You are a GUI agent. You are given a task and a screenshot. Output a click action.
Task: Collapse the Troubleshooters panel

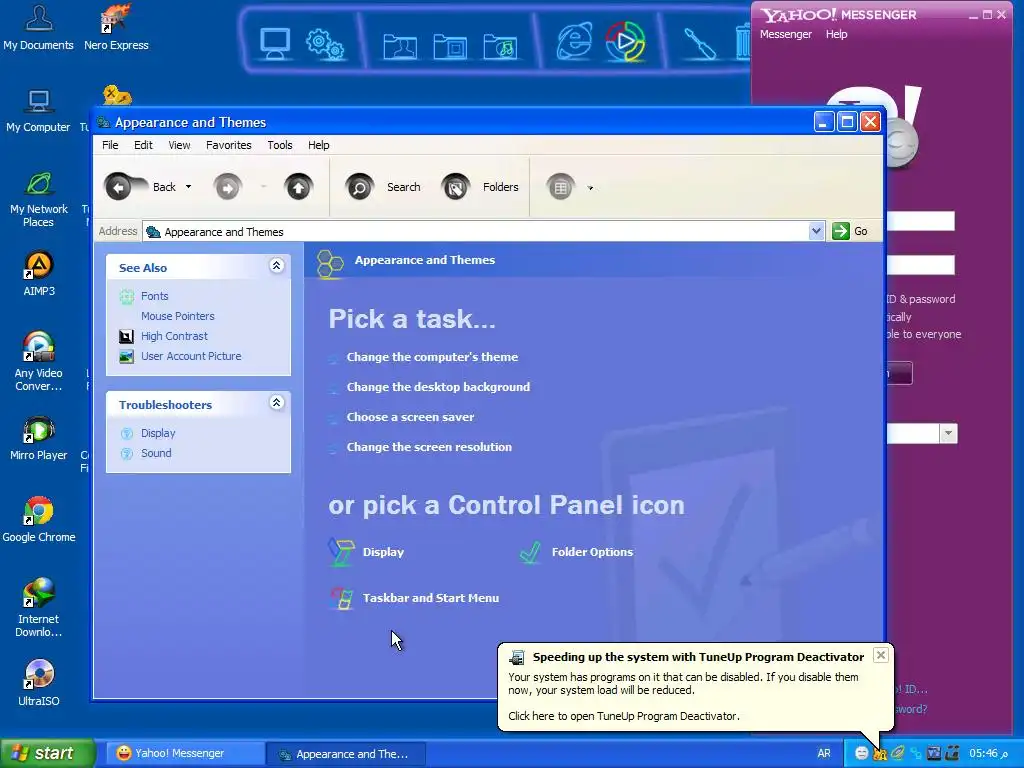[x=276, y=402]
